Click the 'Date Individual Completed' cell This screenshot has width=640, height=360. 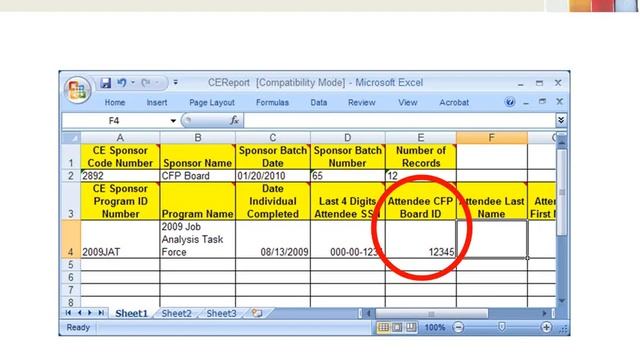pos(273,201)
